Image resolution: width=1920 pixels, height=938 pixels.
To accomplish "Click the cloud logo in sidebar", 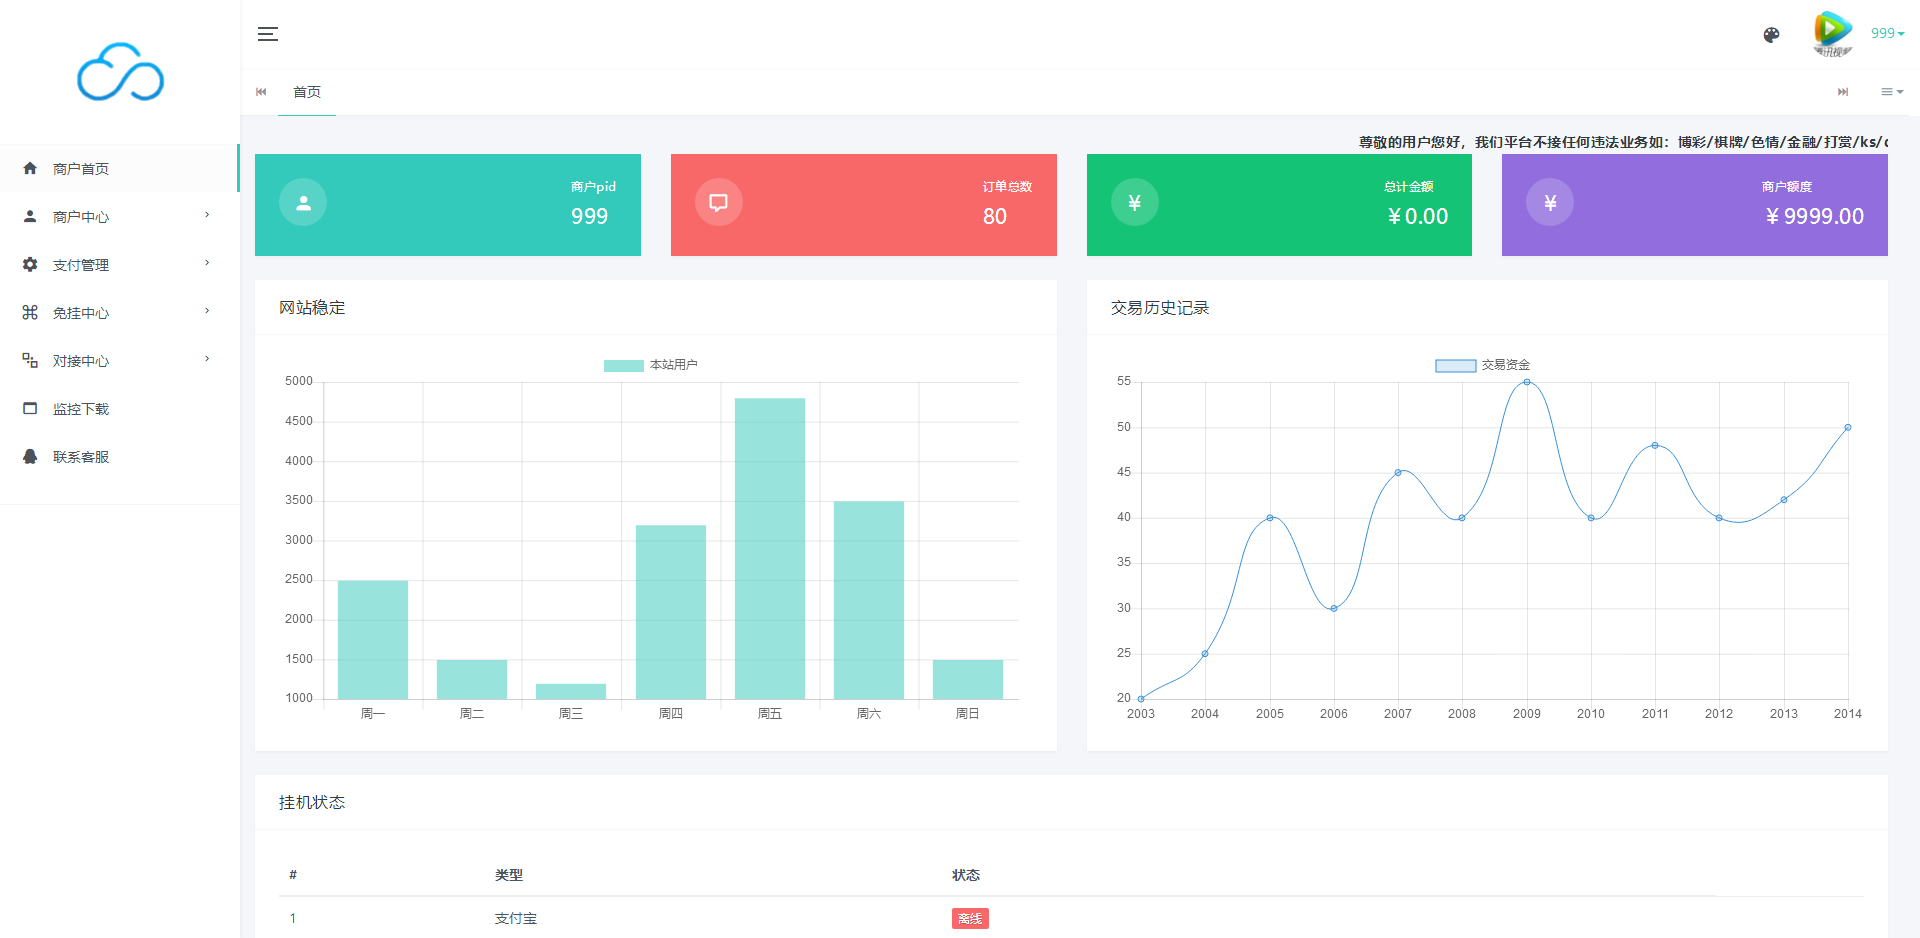I will coord(120,73).
